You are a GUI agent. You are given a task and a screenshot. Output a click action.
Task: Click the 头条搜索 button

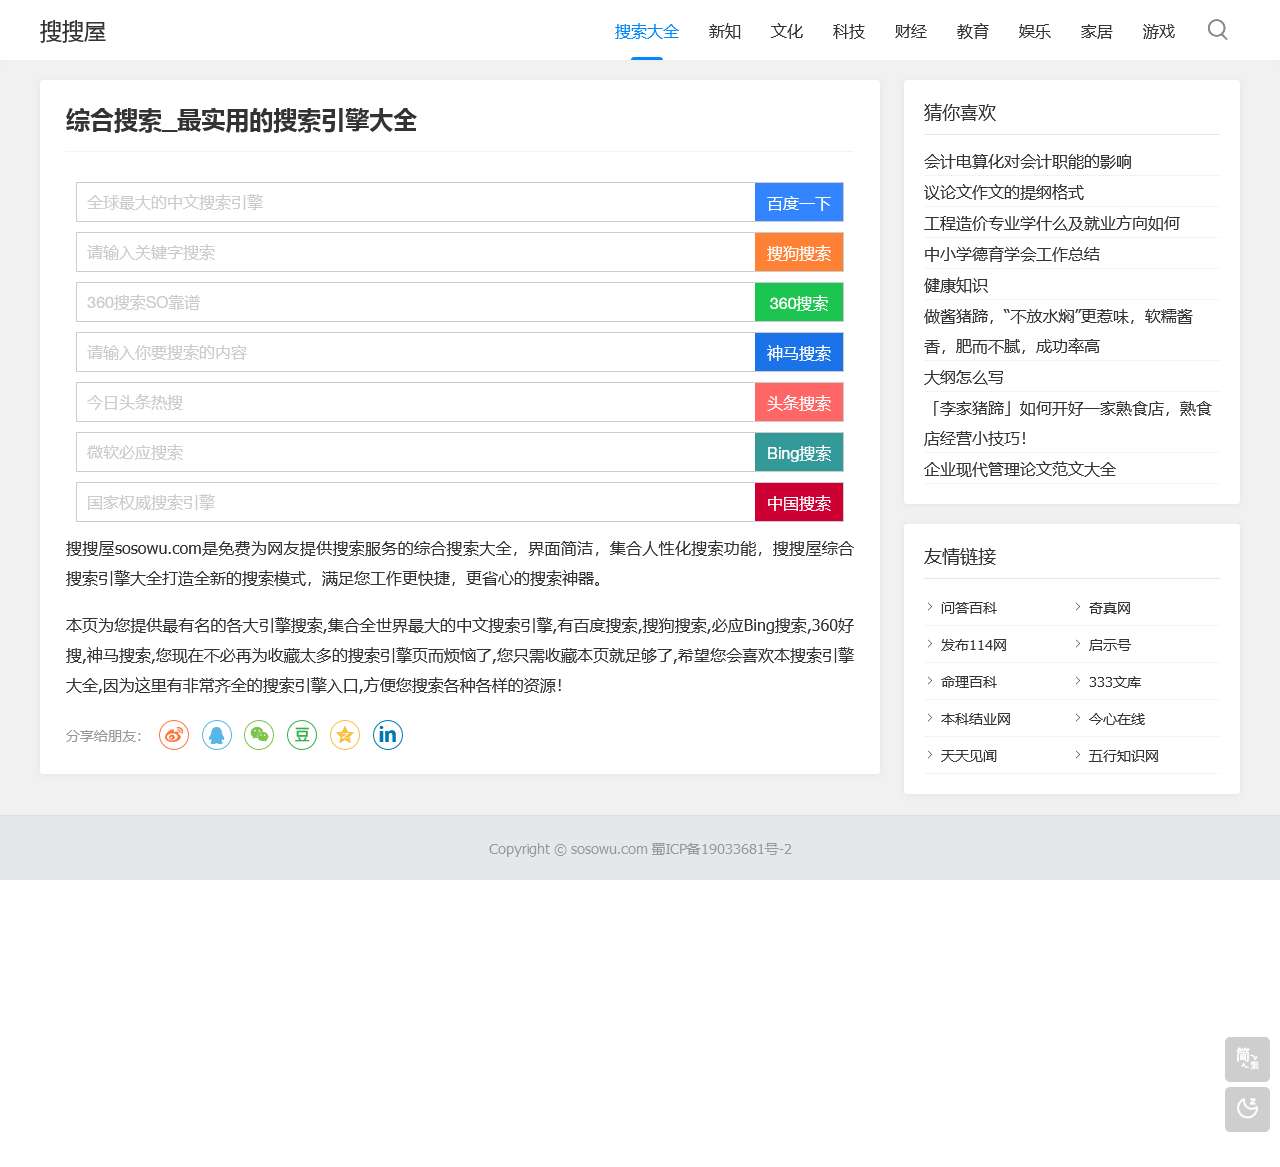click(799, 402)
